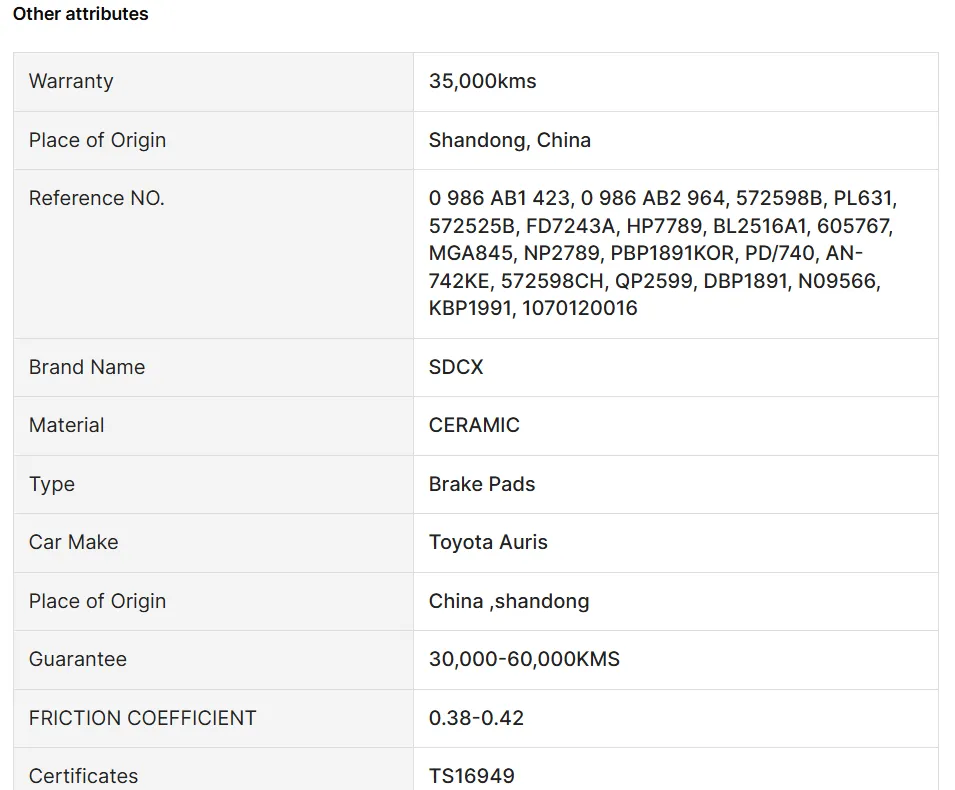Click the 0.38-0.42 friction value
The image size is (955, 790).
tap(476, 718)
